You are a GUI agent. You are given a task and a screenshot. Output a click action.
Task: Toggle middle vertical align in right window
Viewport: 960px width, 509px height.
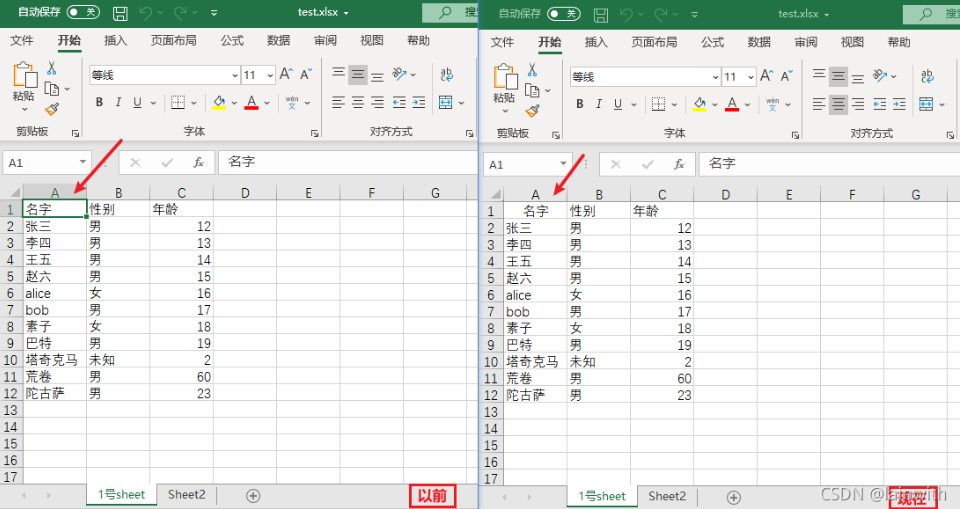(839, 77)
